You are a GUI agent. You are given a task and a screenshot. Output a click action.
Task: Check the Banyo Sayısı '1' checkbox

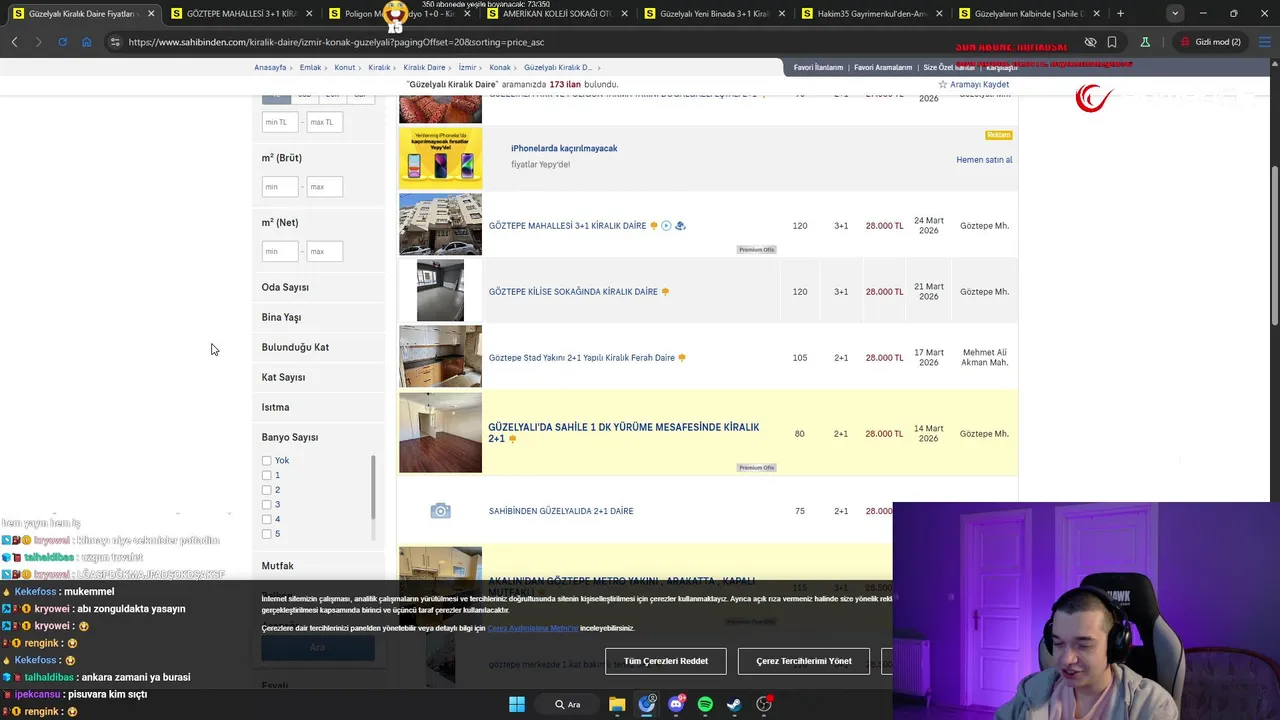click(266, 475)
